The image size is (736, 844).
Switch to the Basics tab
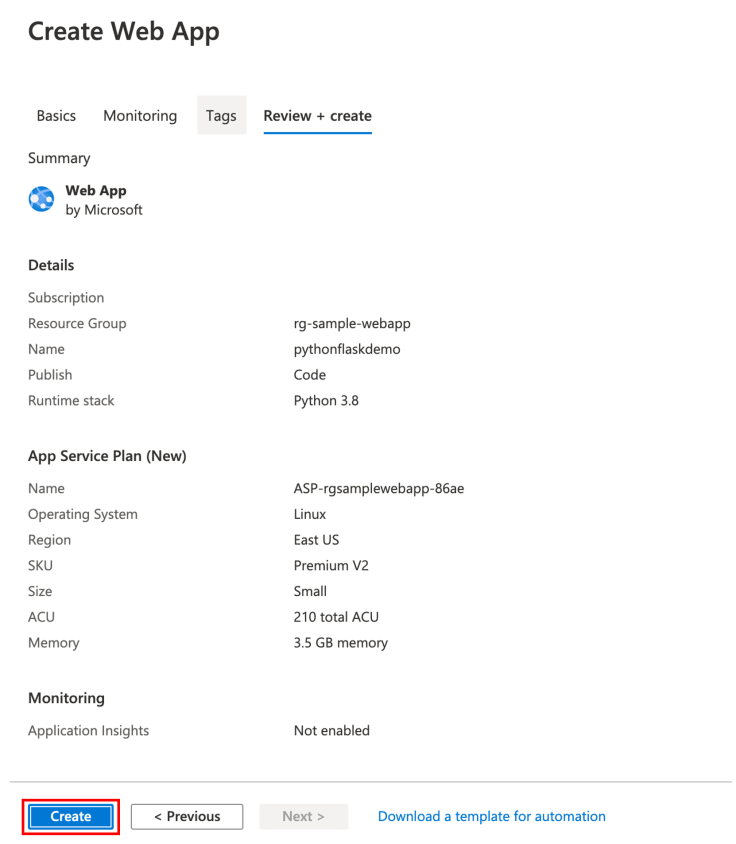click(x=56, y=115)
